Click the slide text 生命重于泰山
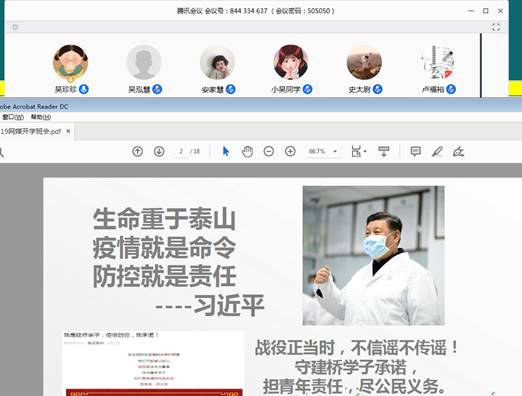 (x=164, y=219)
